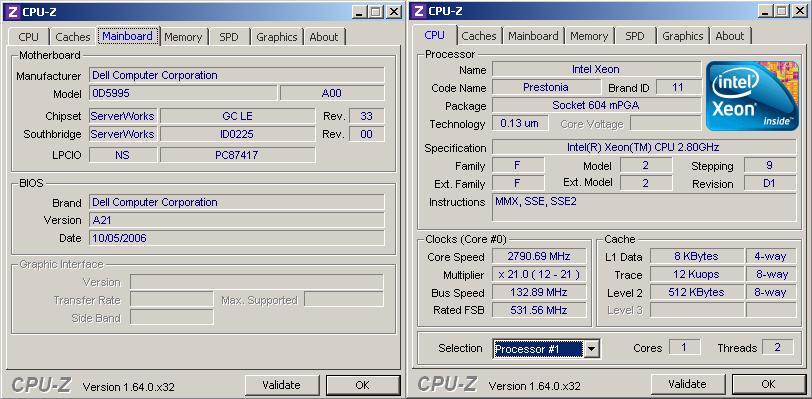The width and height of the screenshot is (812, 399).
Task: Click L1 Data 8 KBytes value
Action: click(x=697, y=256)
